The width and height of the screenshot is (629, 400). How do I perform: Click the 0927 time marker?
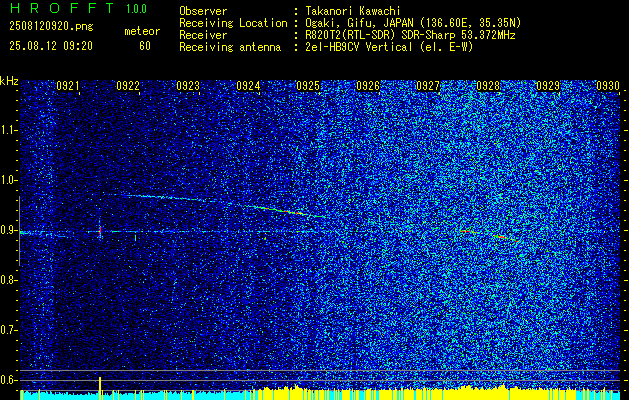pos(428,85)
